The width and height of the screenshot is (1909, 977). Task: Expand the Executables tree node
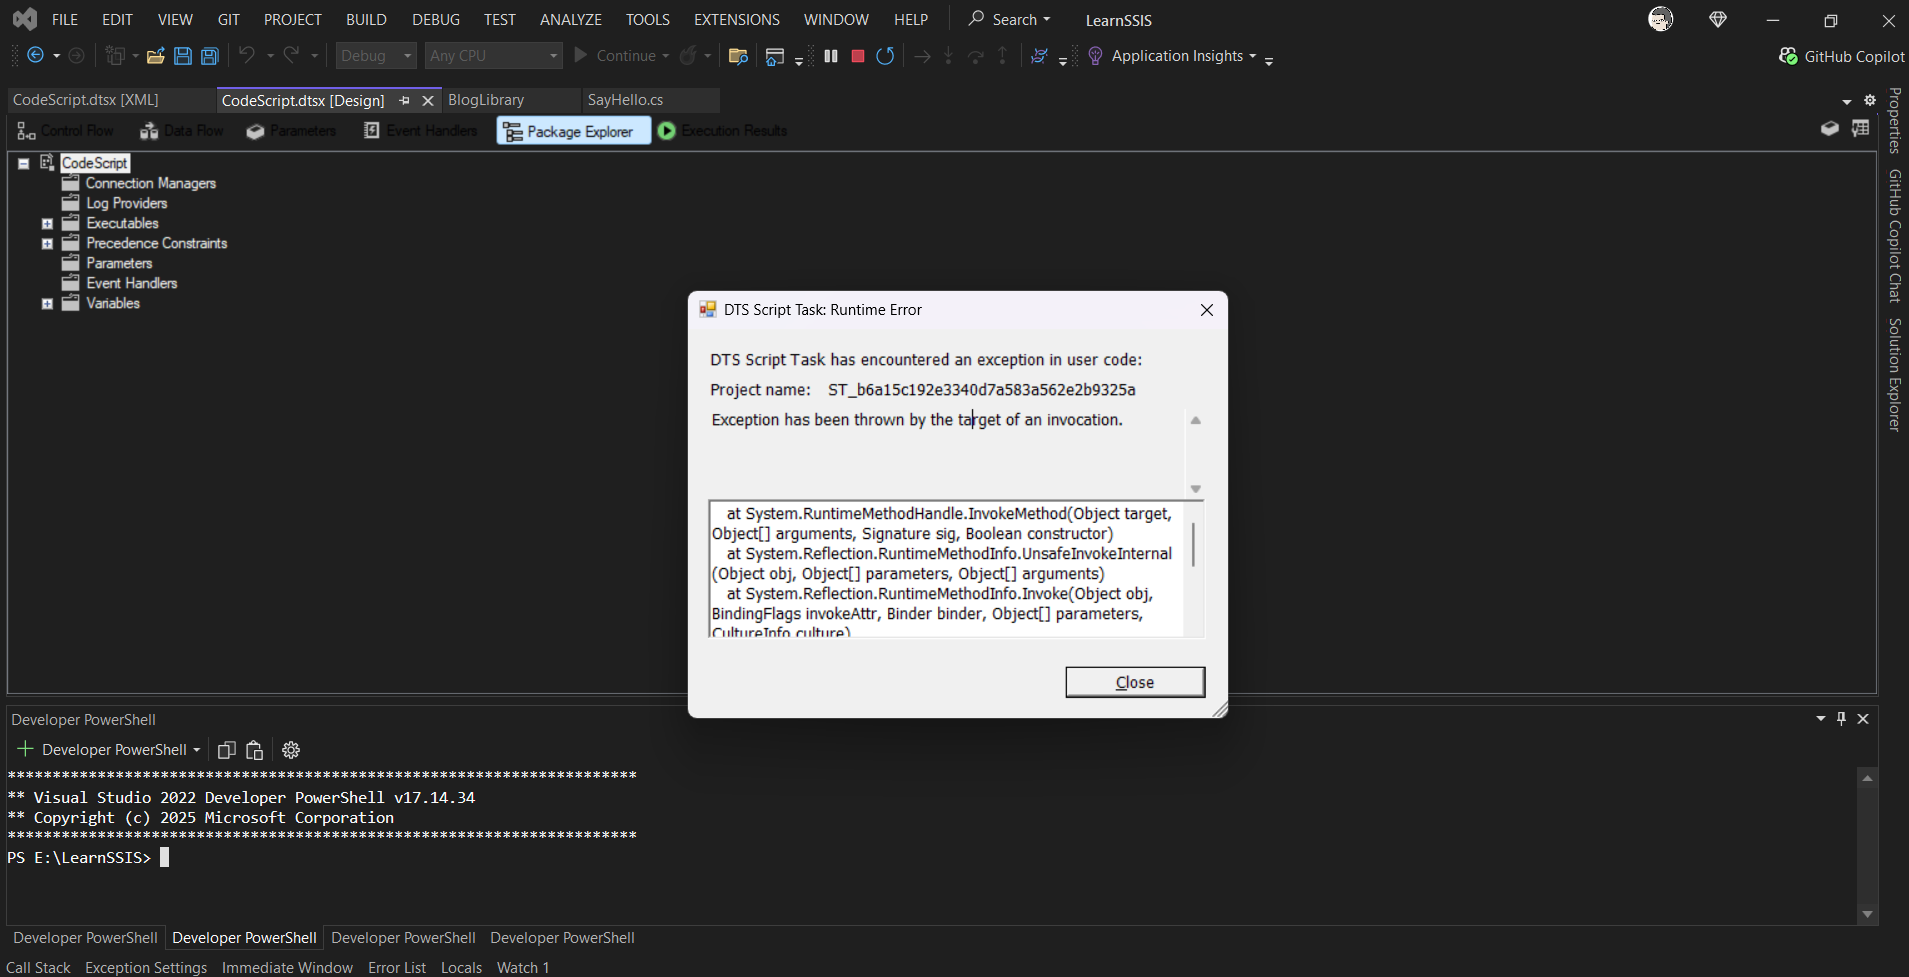[x=47, y=224]
